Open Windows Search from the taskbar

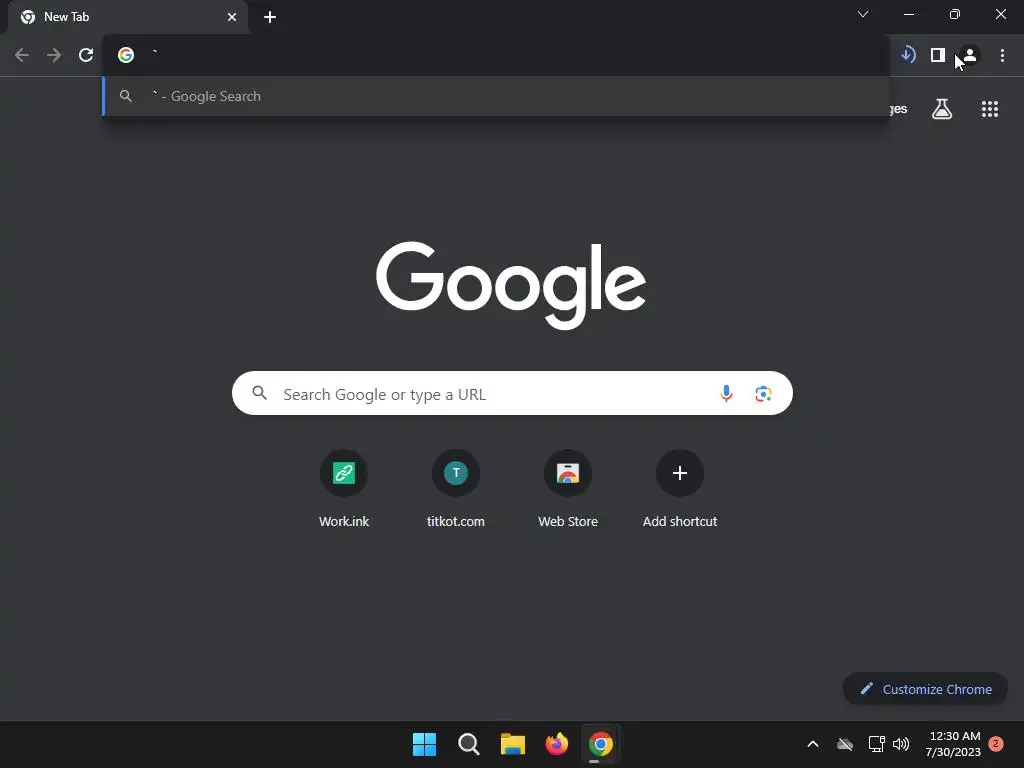coord(468,744)
